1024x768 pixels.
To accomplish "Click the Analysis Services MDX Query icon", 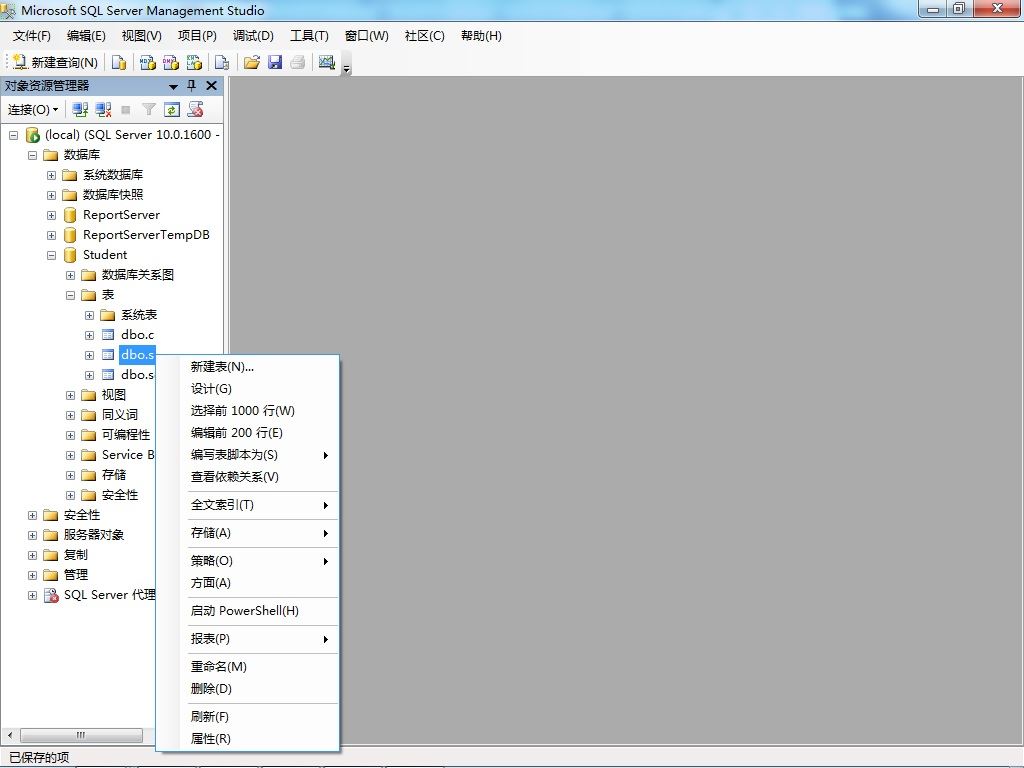I will (x=148, y=62).
